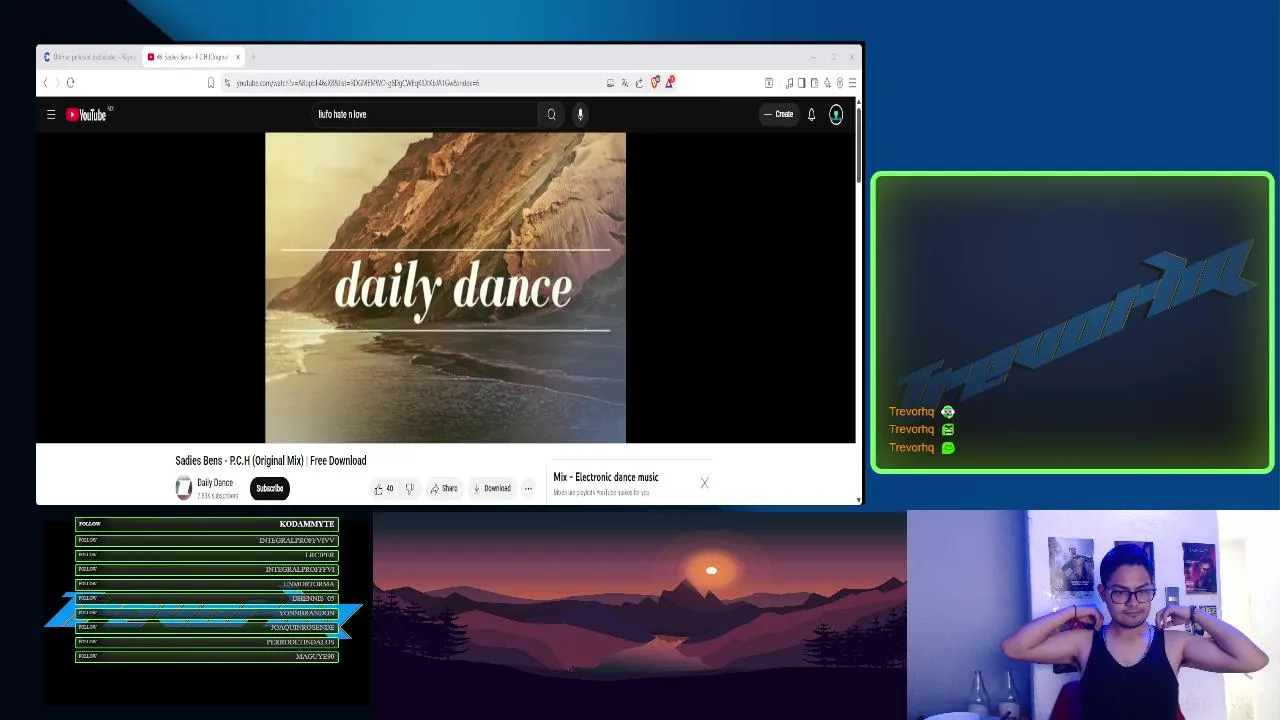The image size is (1280, 720).
Task: Open a new browser tab
Action: click(x=253, y=57)
